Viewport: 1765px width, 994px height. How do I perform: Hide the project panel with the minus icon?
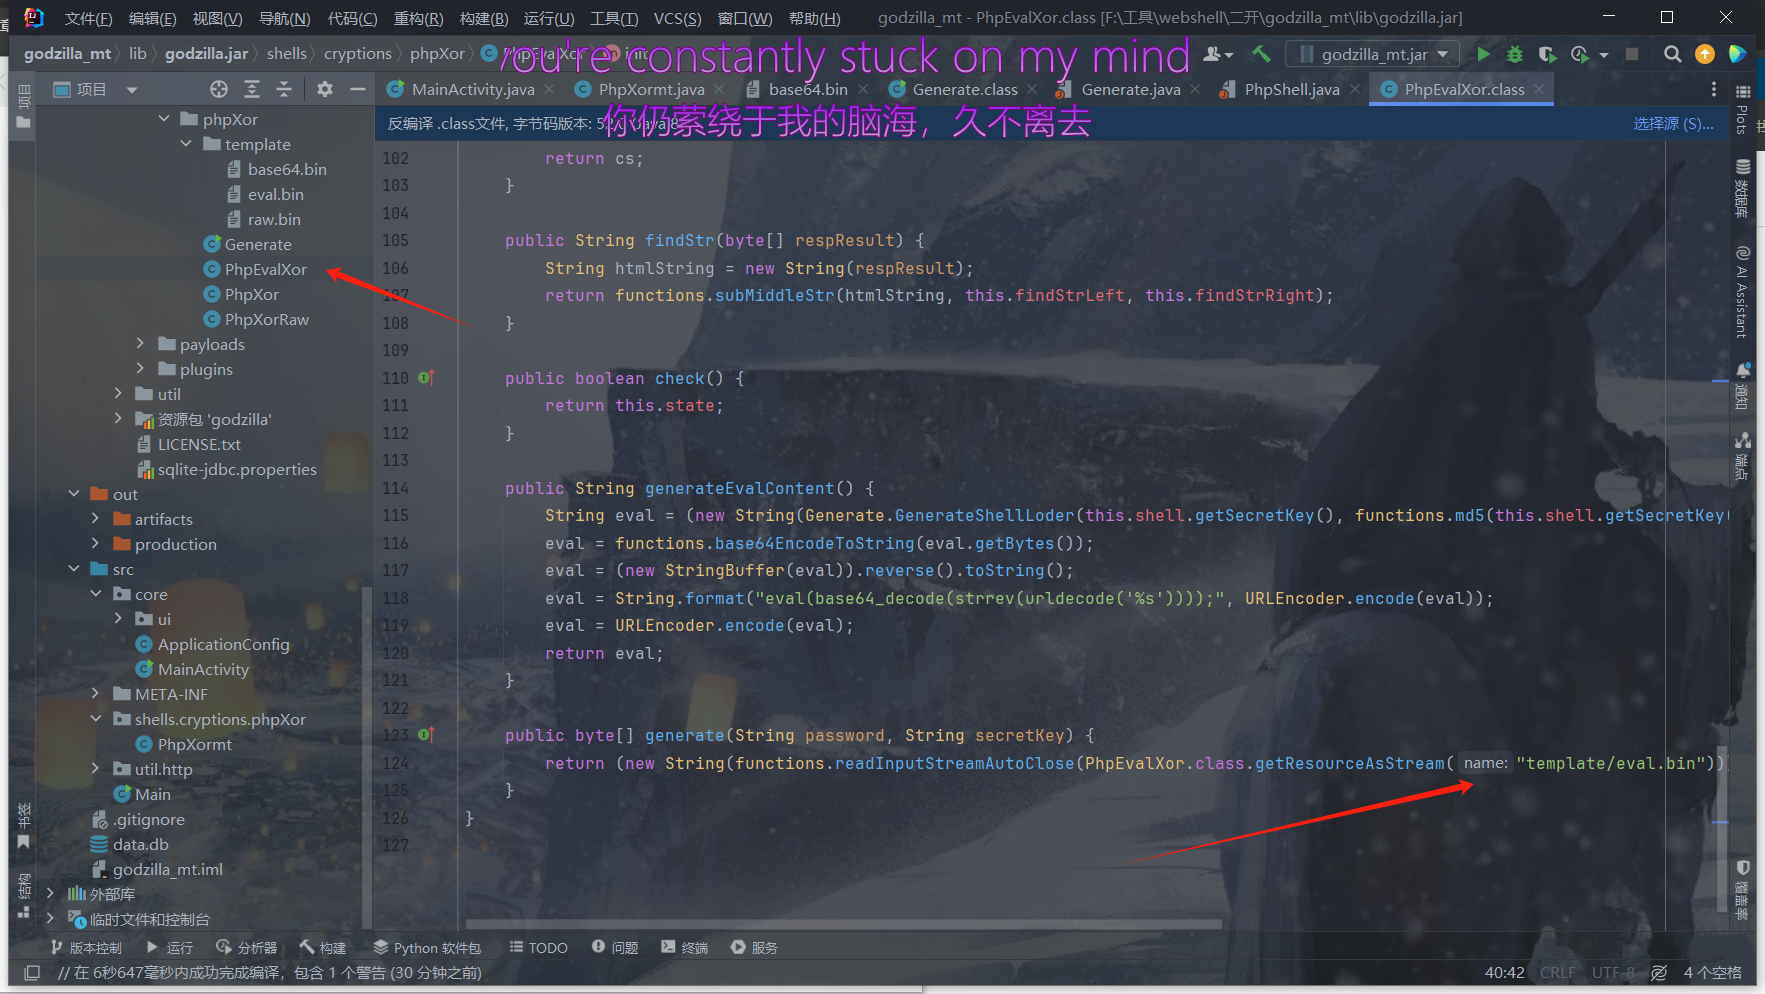coord(357,89)
